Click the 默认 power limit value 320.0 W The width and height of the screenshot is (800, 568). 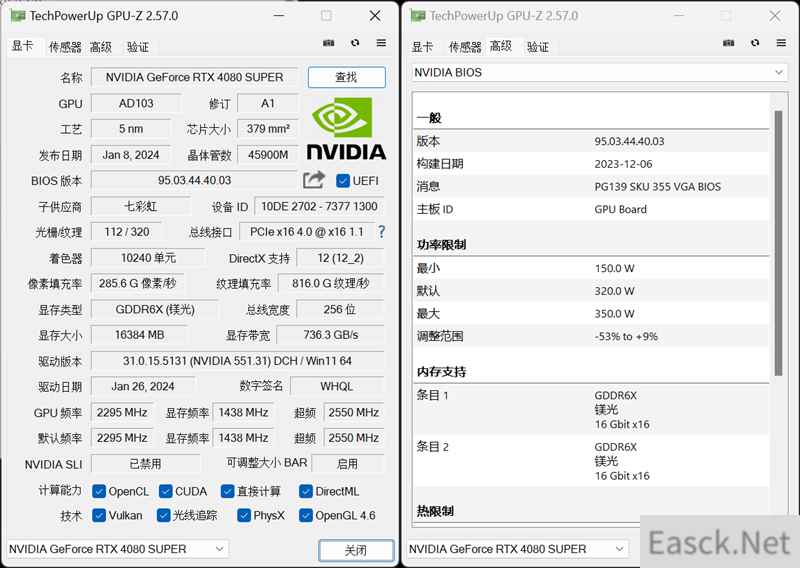(614, 291)
